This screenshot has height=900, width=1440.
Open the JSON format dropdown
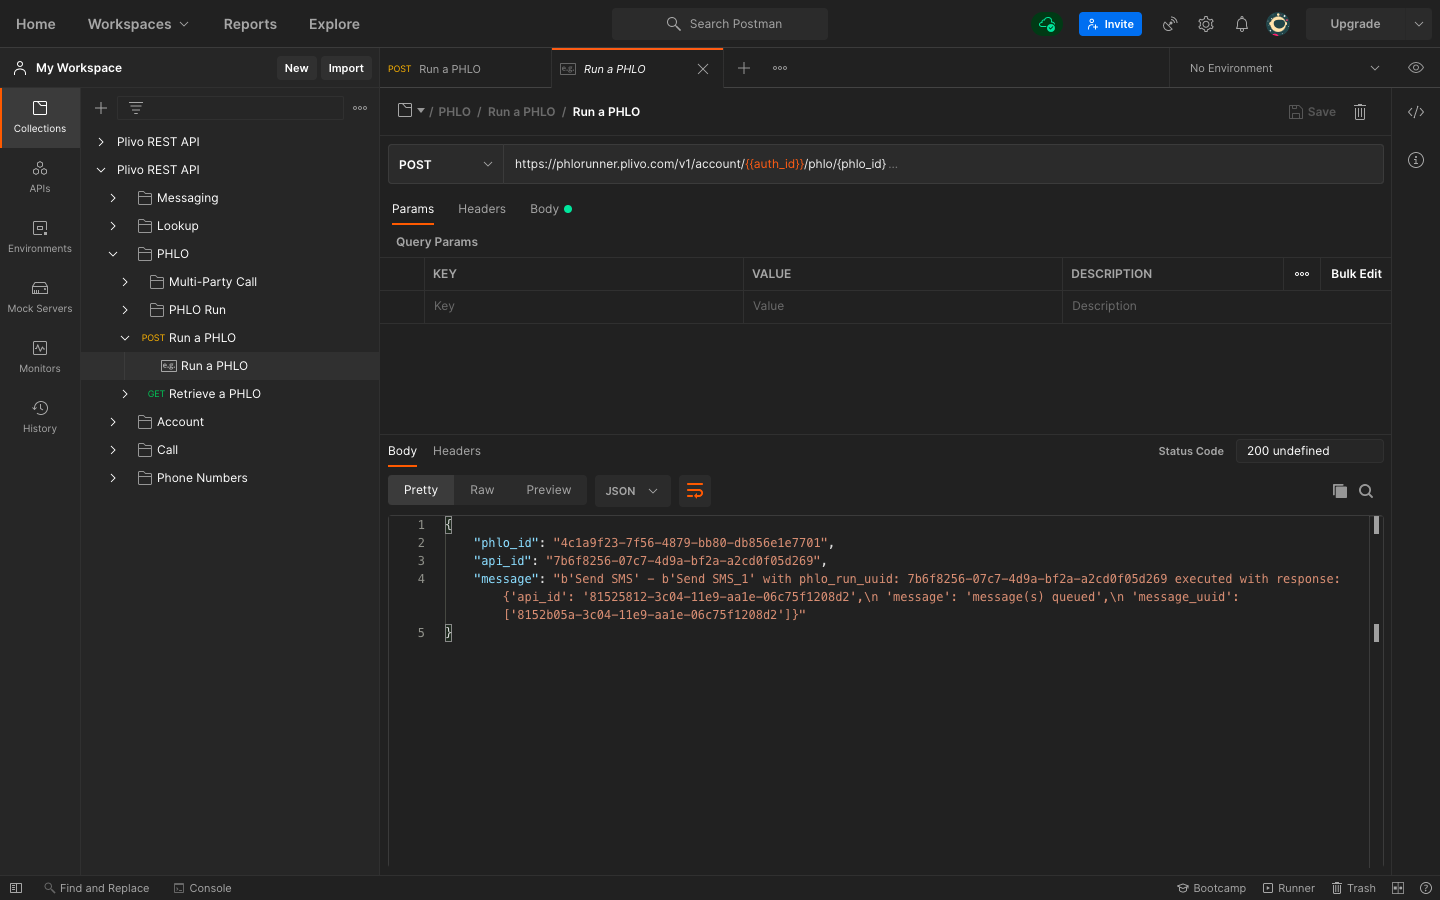click(x=632, y=491)
